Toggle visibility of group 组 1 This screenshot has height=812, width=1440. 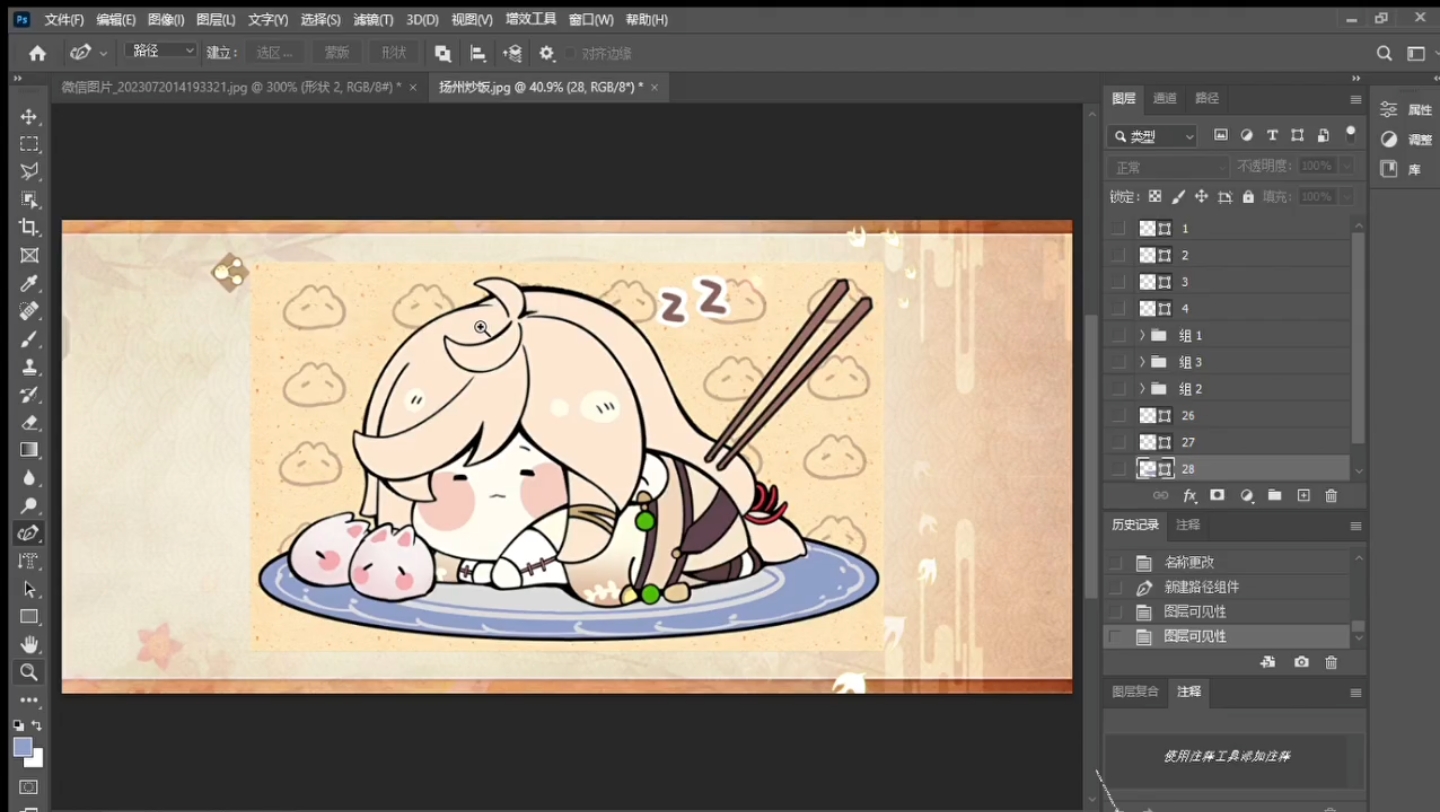pyautogui.click(x=1118, y=335)
